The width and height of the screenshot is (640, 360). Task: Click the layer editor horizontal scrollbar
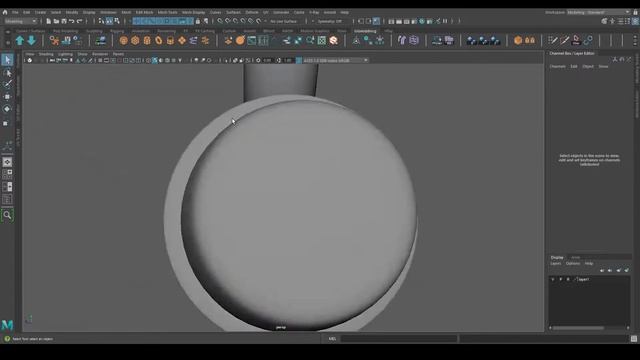578,328
